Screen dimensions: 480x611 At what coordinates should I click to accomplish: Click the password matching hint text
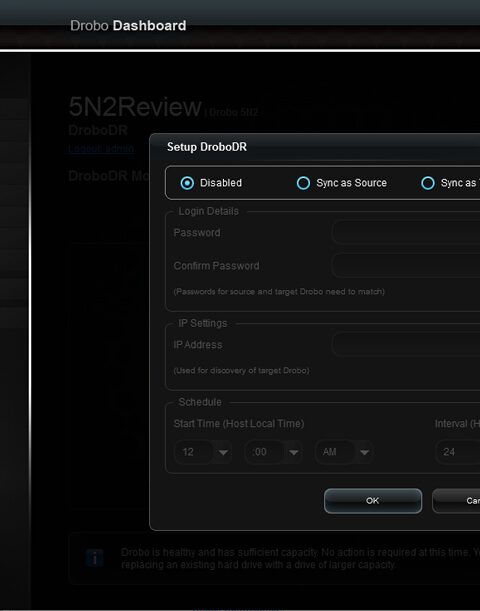click(x=279, y=291)
